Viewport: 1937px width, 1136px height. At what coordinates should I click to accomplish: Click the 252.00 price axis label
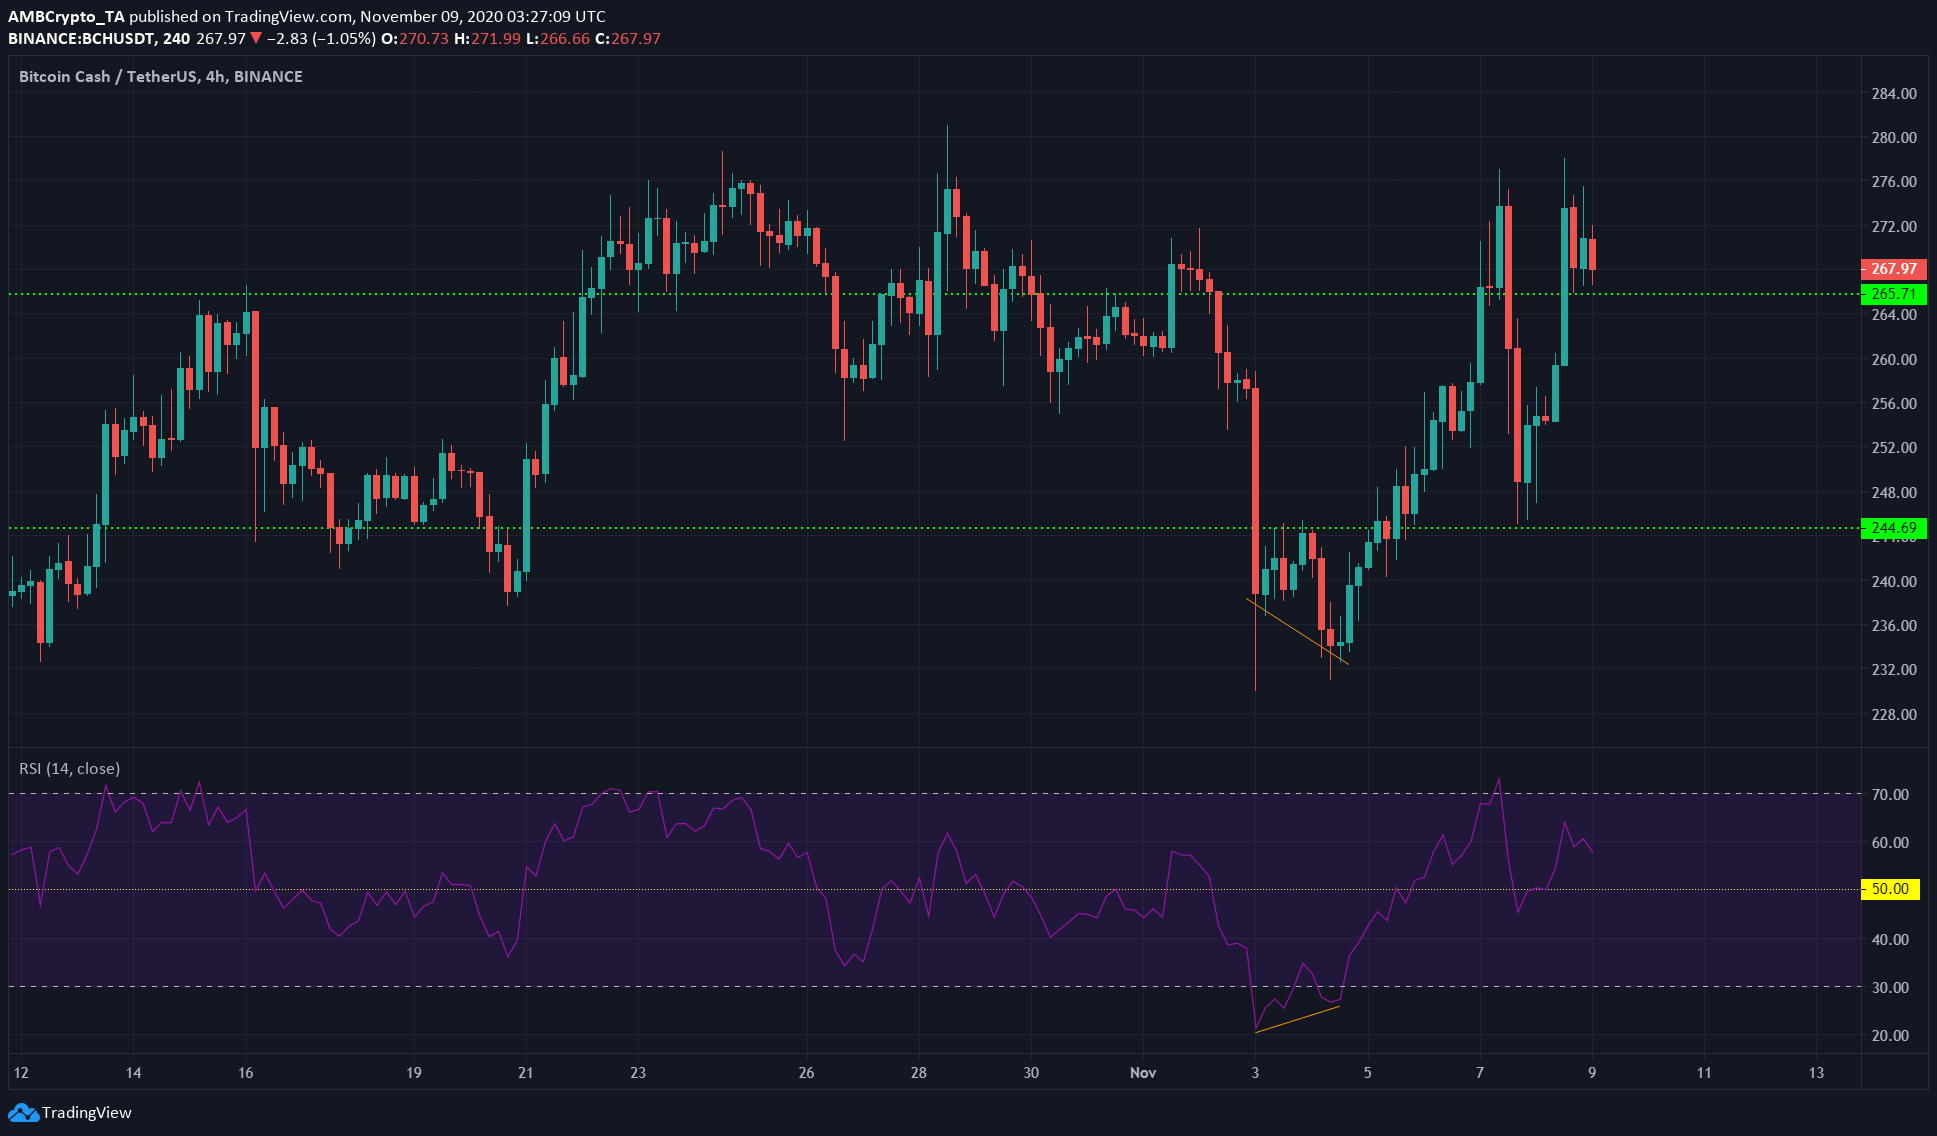[1894, 448]
